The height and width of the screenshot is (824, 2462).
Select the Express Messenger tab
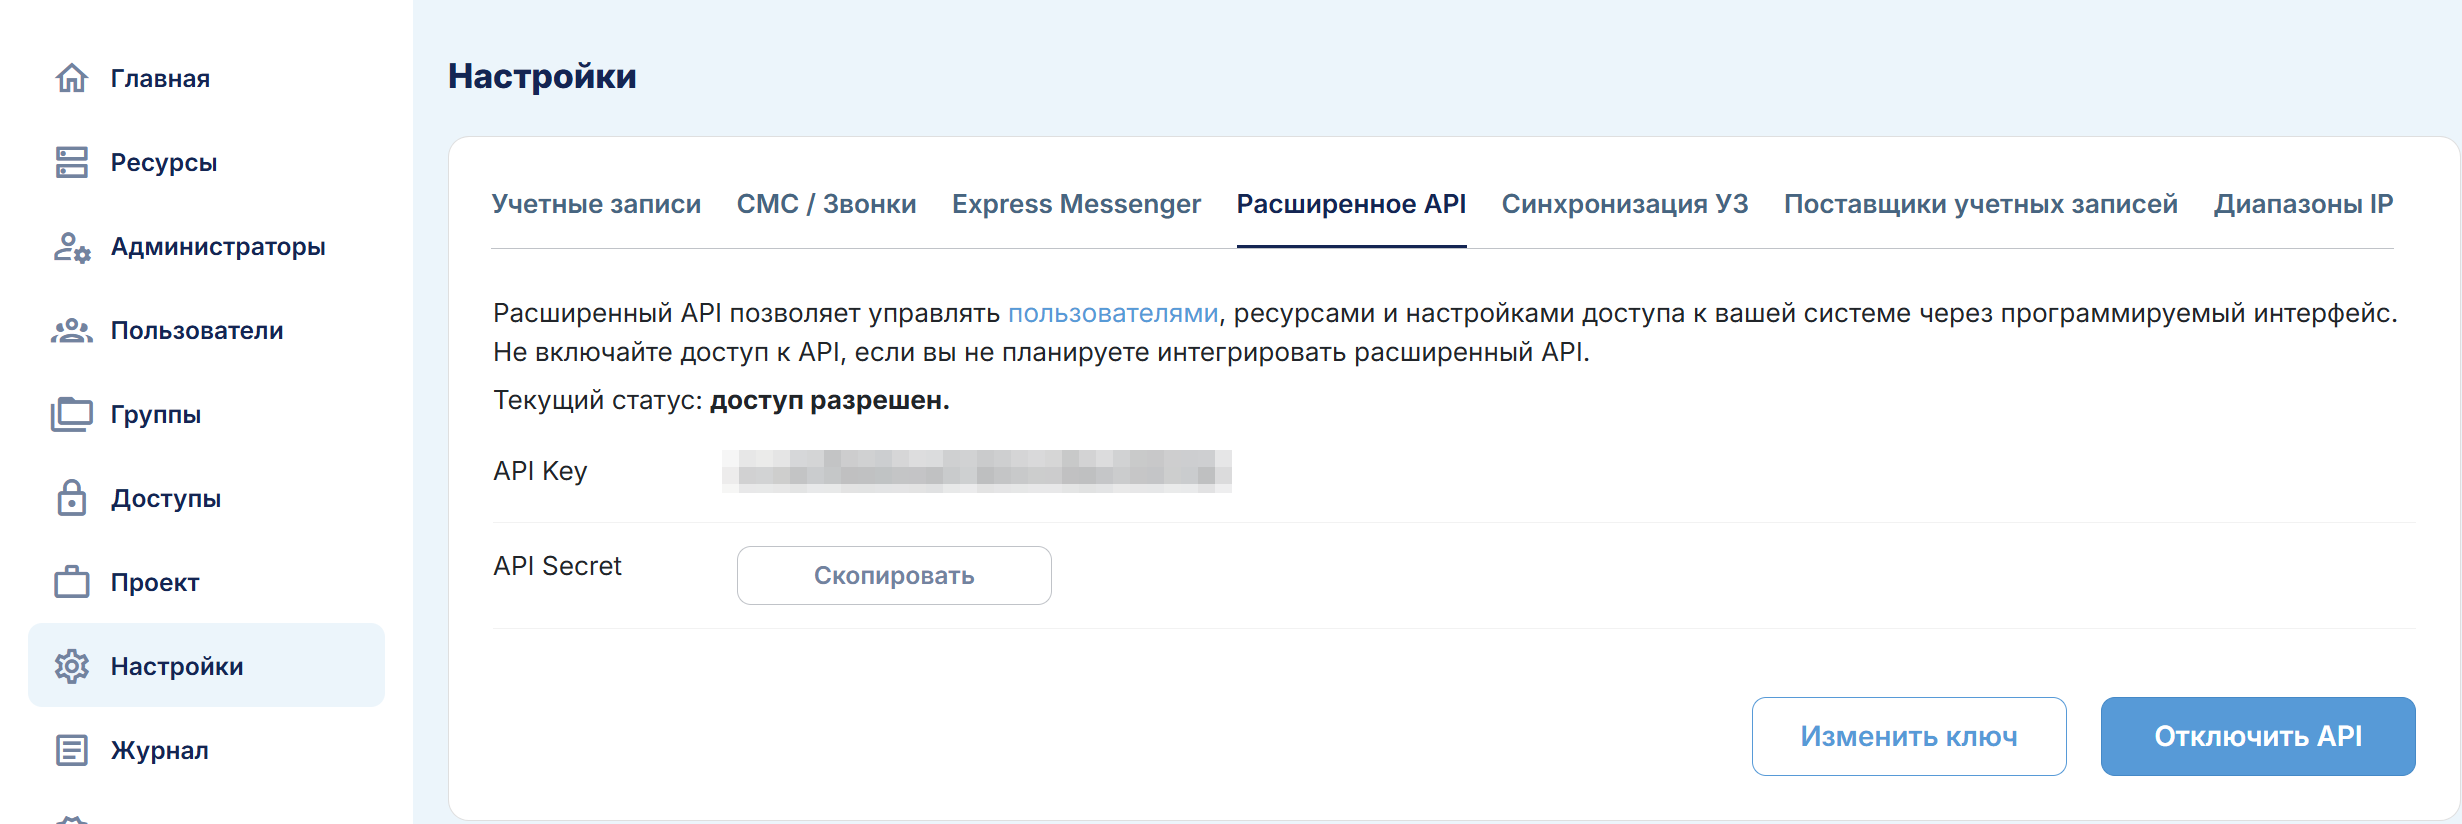[1076, 204]
